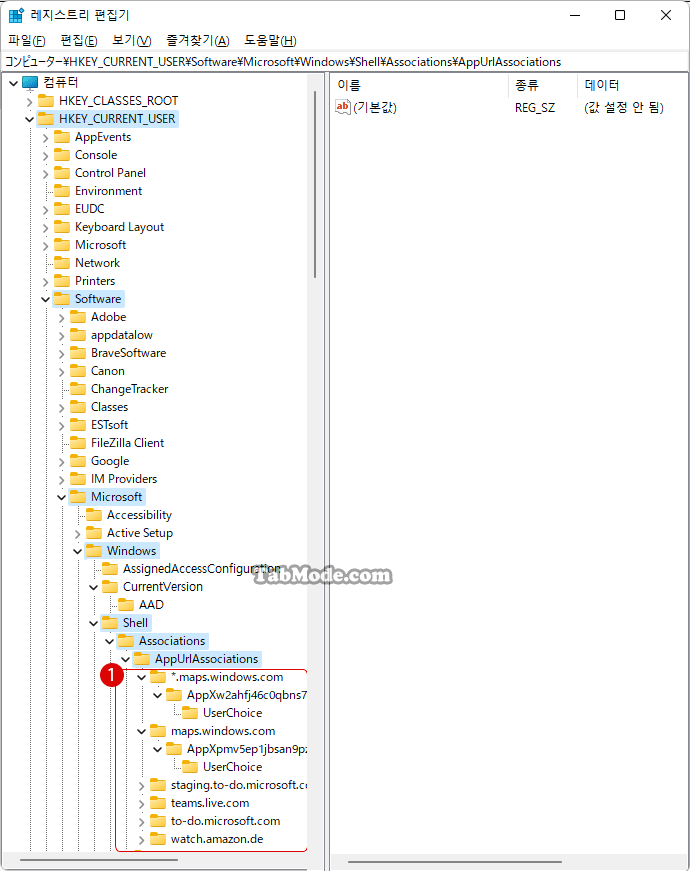Select the Associations key
690x871 pixels.
coord(172,640)
